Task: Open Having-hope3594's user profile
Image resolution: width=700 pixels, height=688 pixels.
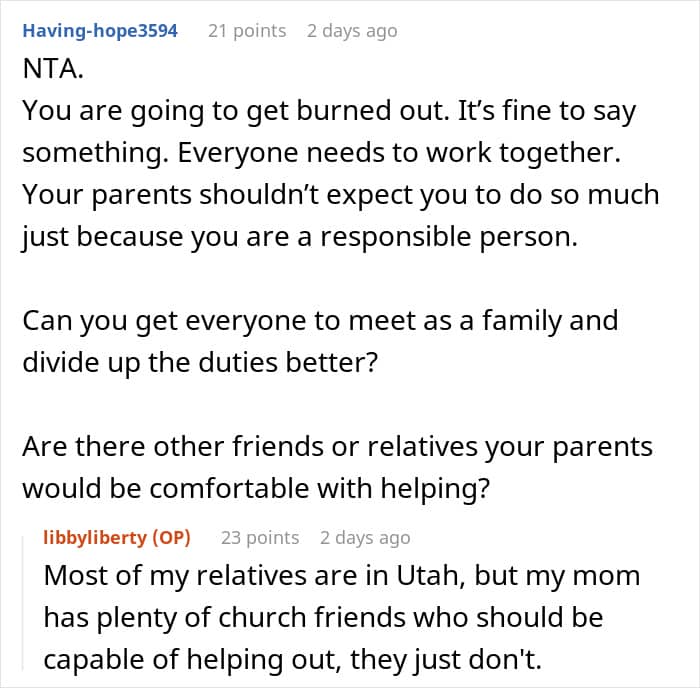Action: [100, 31]
